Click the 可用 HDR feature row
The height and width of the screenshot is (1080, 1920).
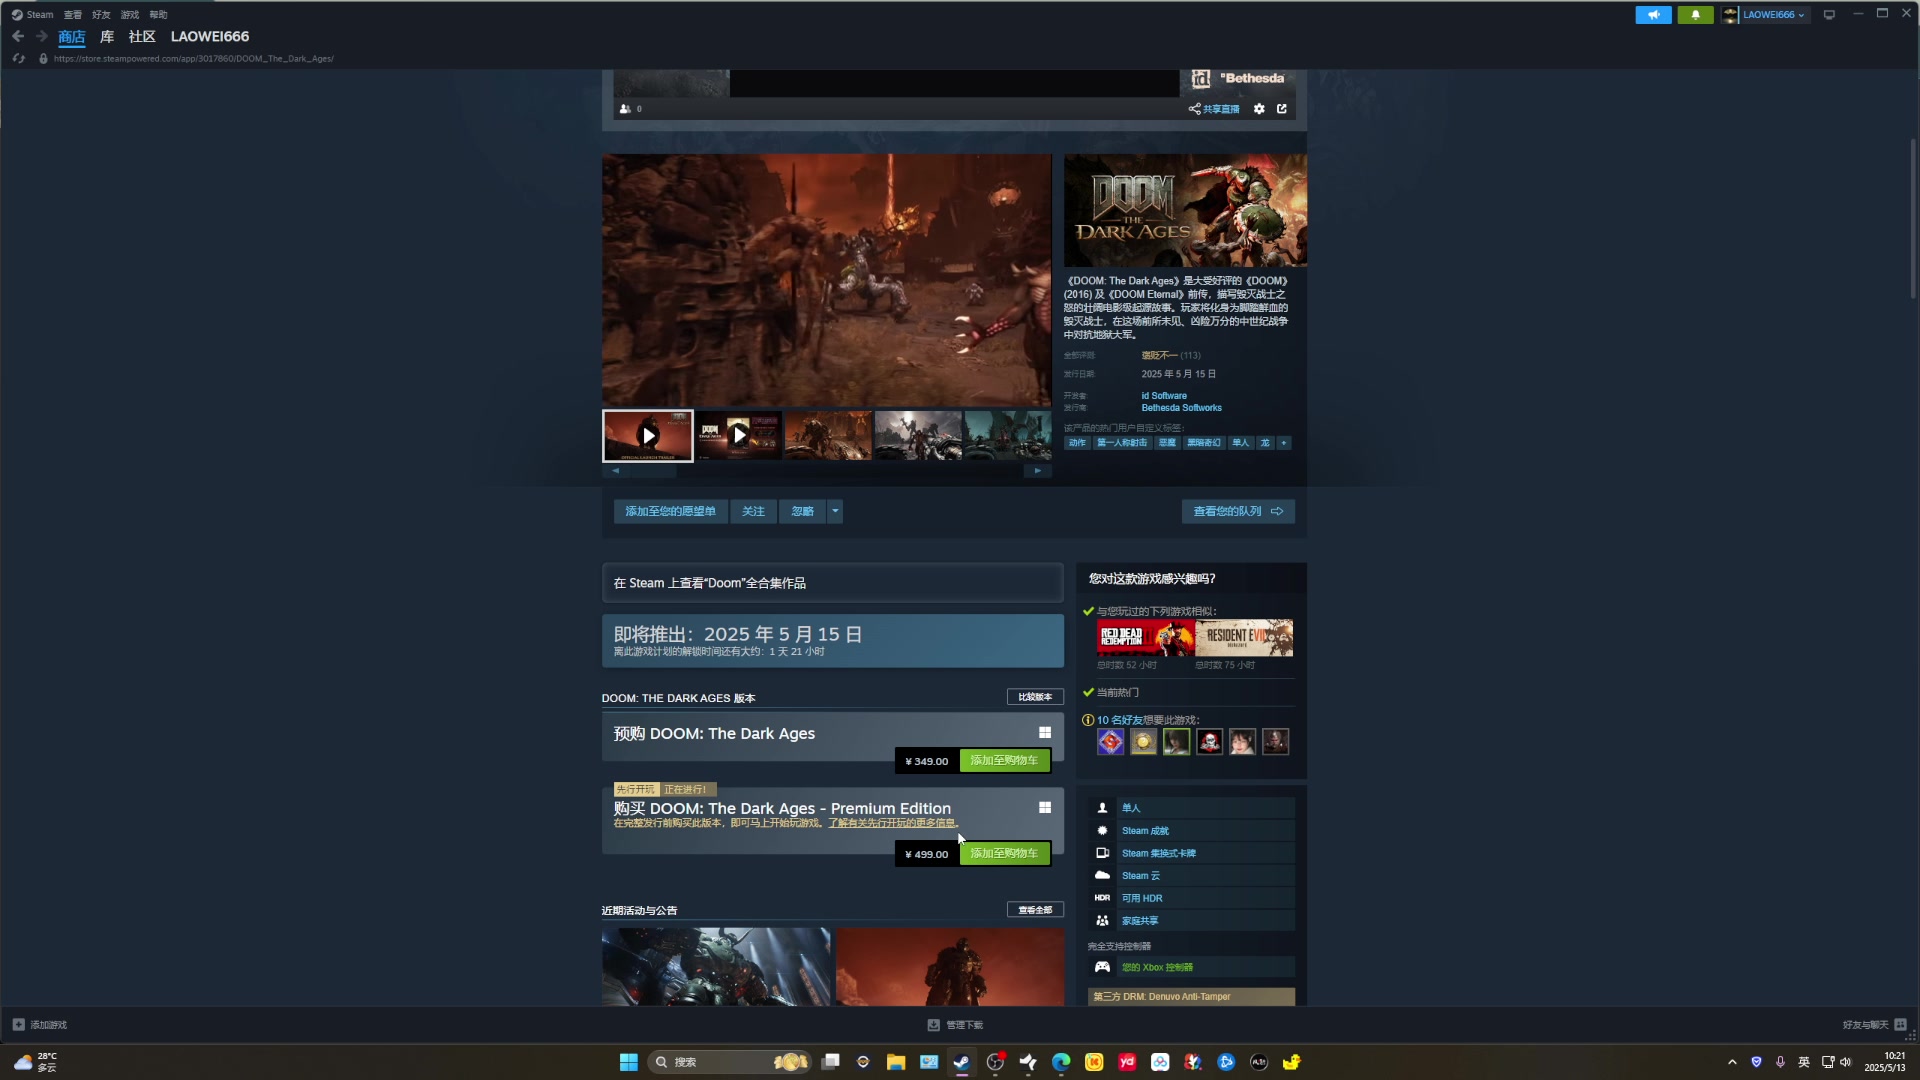click(1191, 899)
